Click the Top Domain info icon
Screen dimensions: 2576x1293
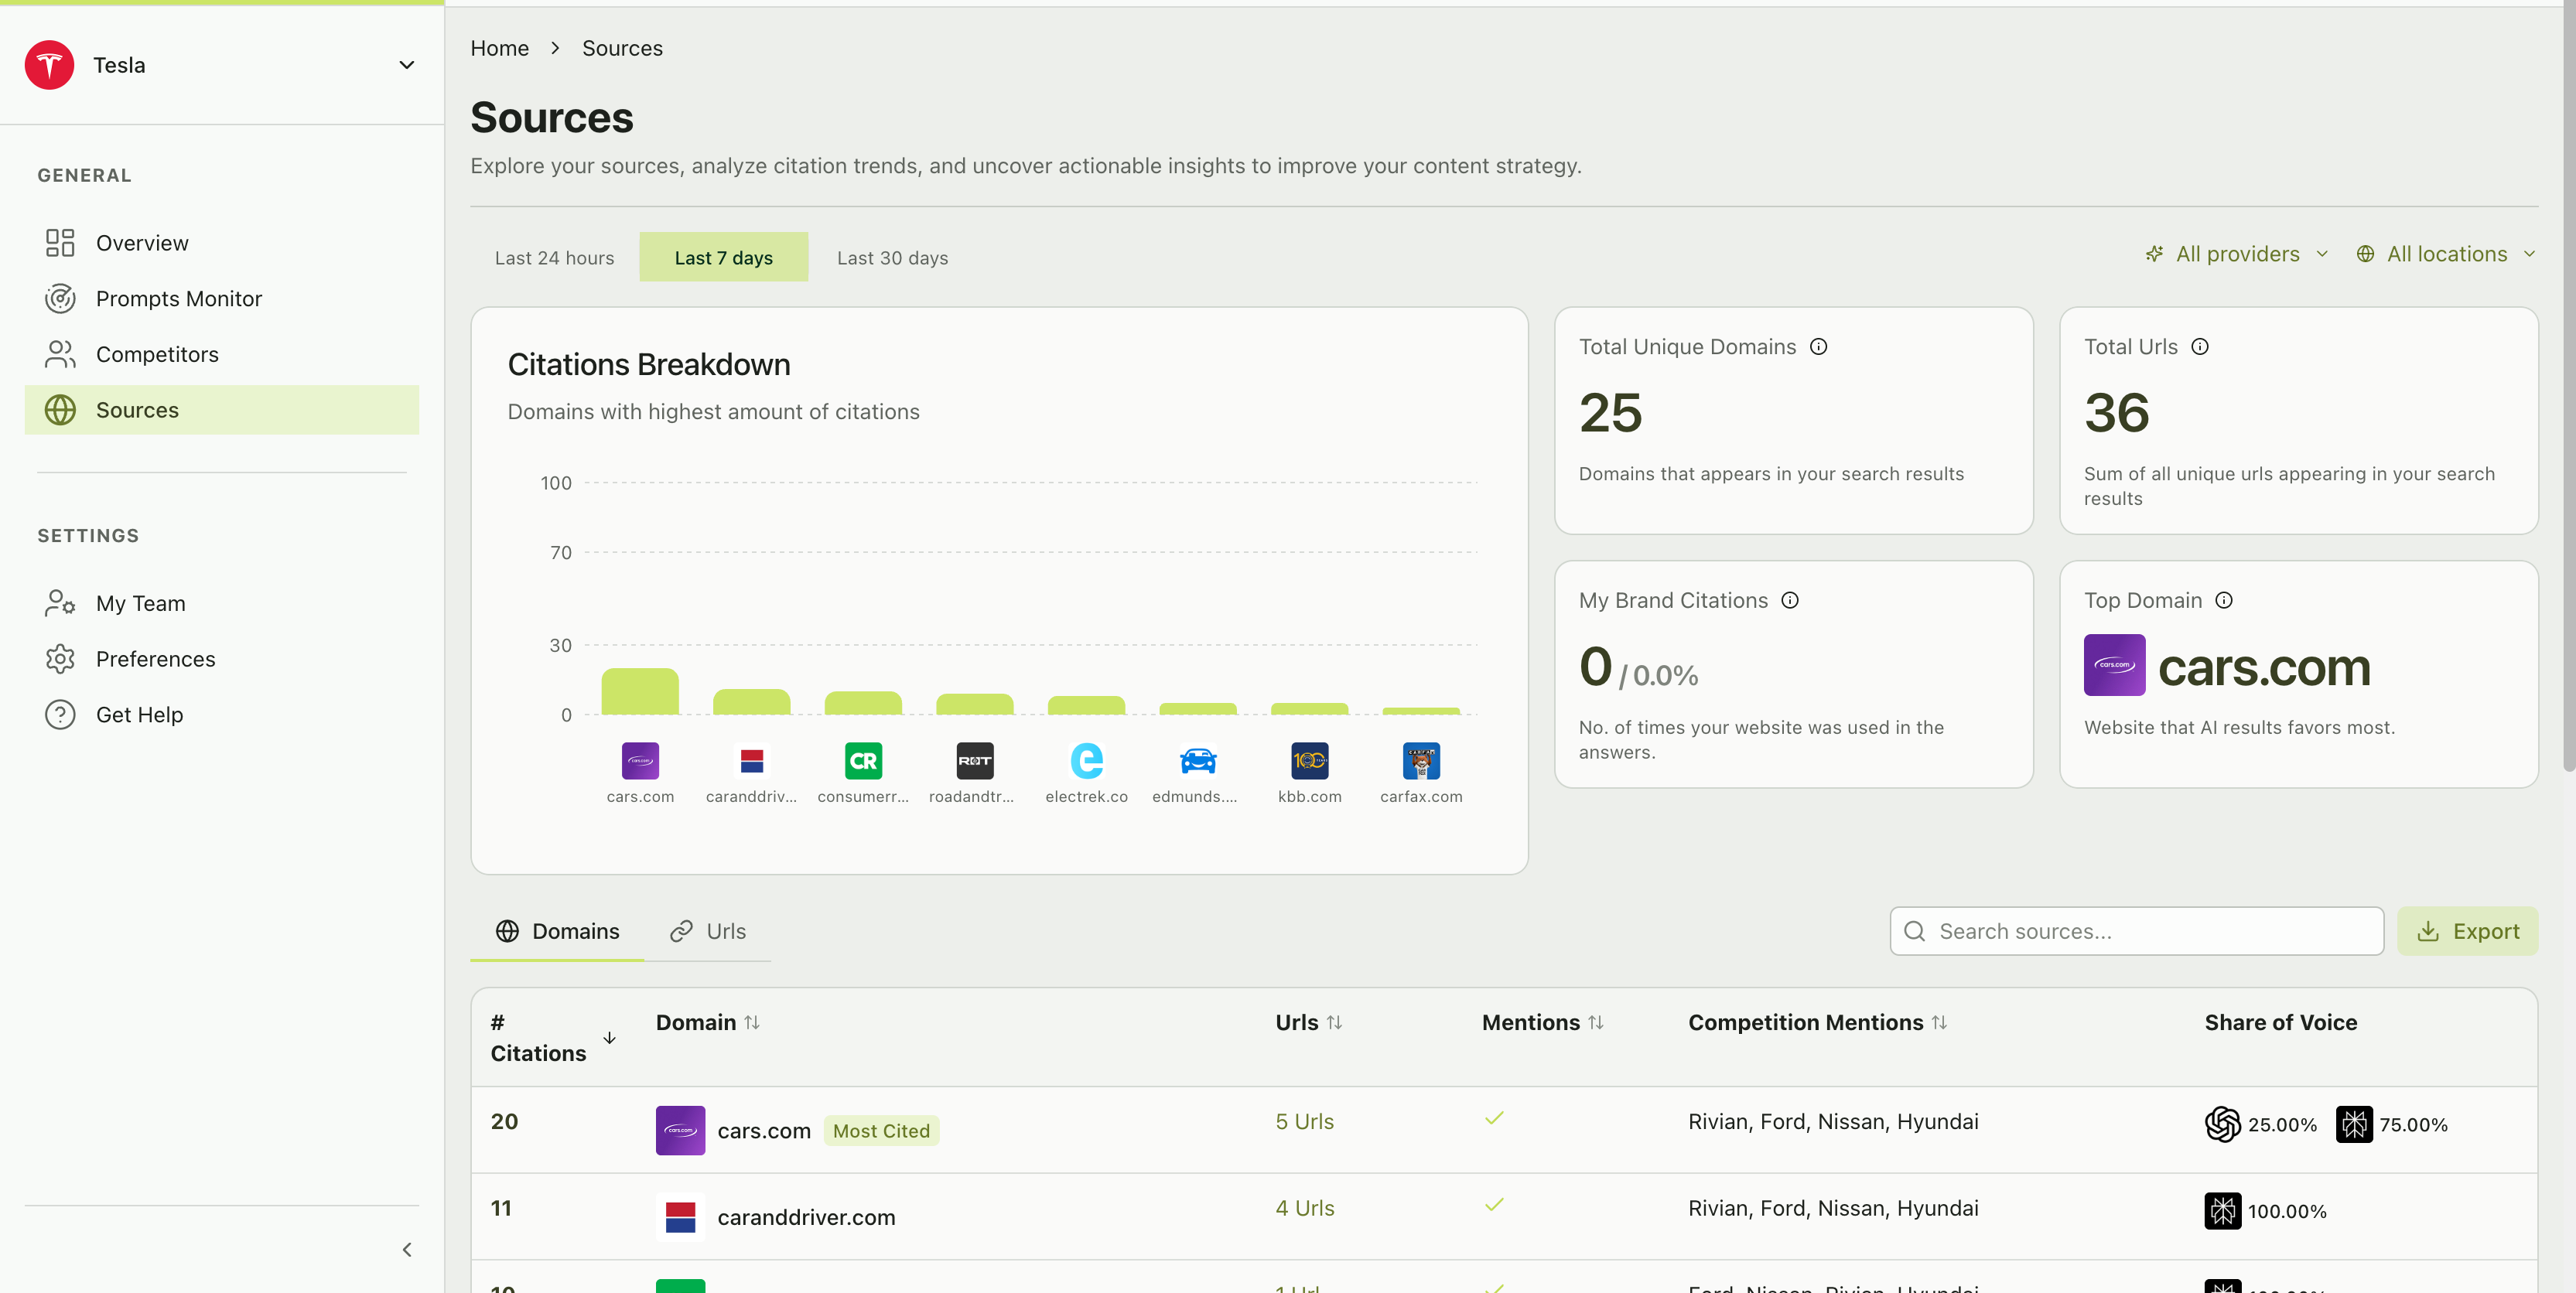pyautogui.click(x=2223, y=600)
